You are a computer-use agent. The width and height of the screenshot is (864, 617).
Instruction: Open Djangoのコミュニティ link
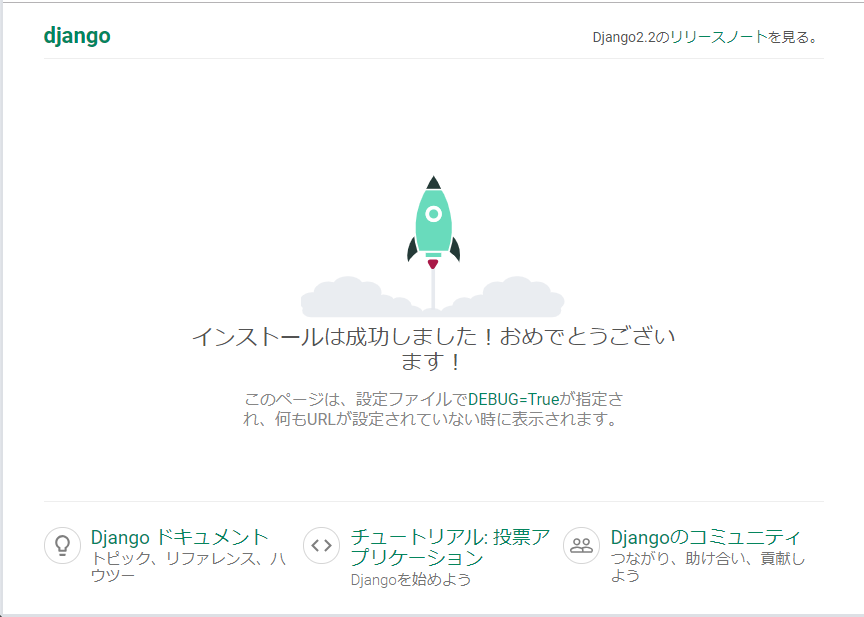tap(705, 537)
